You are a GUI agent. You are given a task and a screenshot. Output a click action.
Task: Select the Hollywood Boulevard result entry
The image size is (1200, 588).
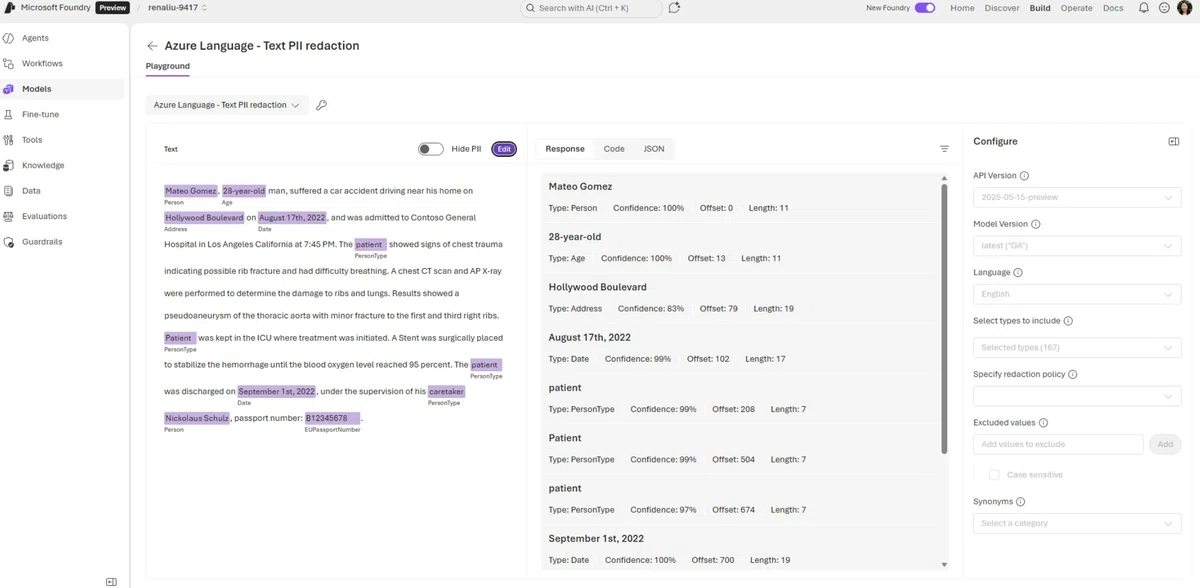pyautogui.click(x=740, y=298)
